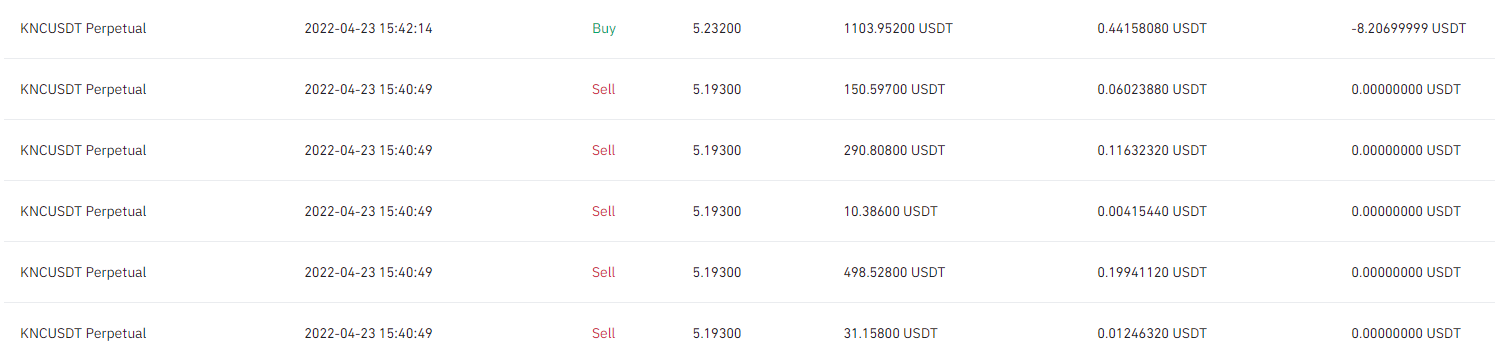Select the 10.38600 USDT amount
Viewport: 1495px width, 360px height.
(891, 211)
